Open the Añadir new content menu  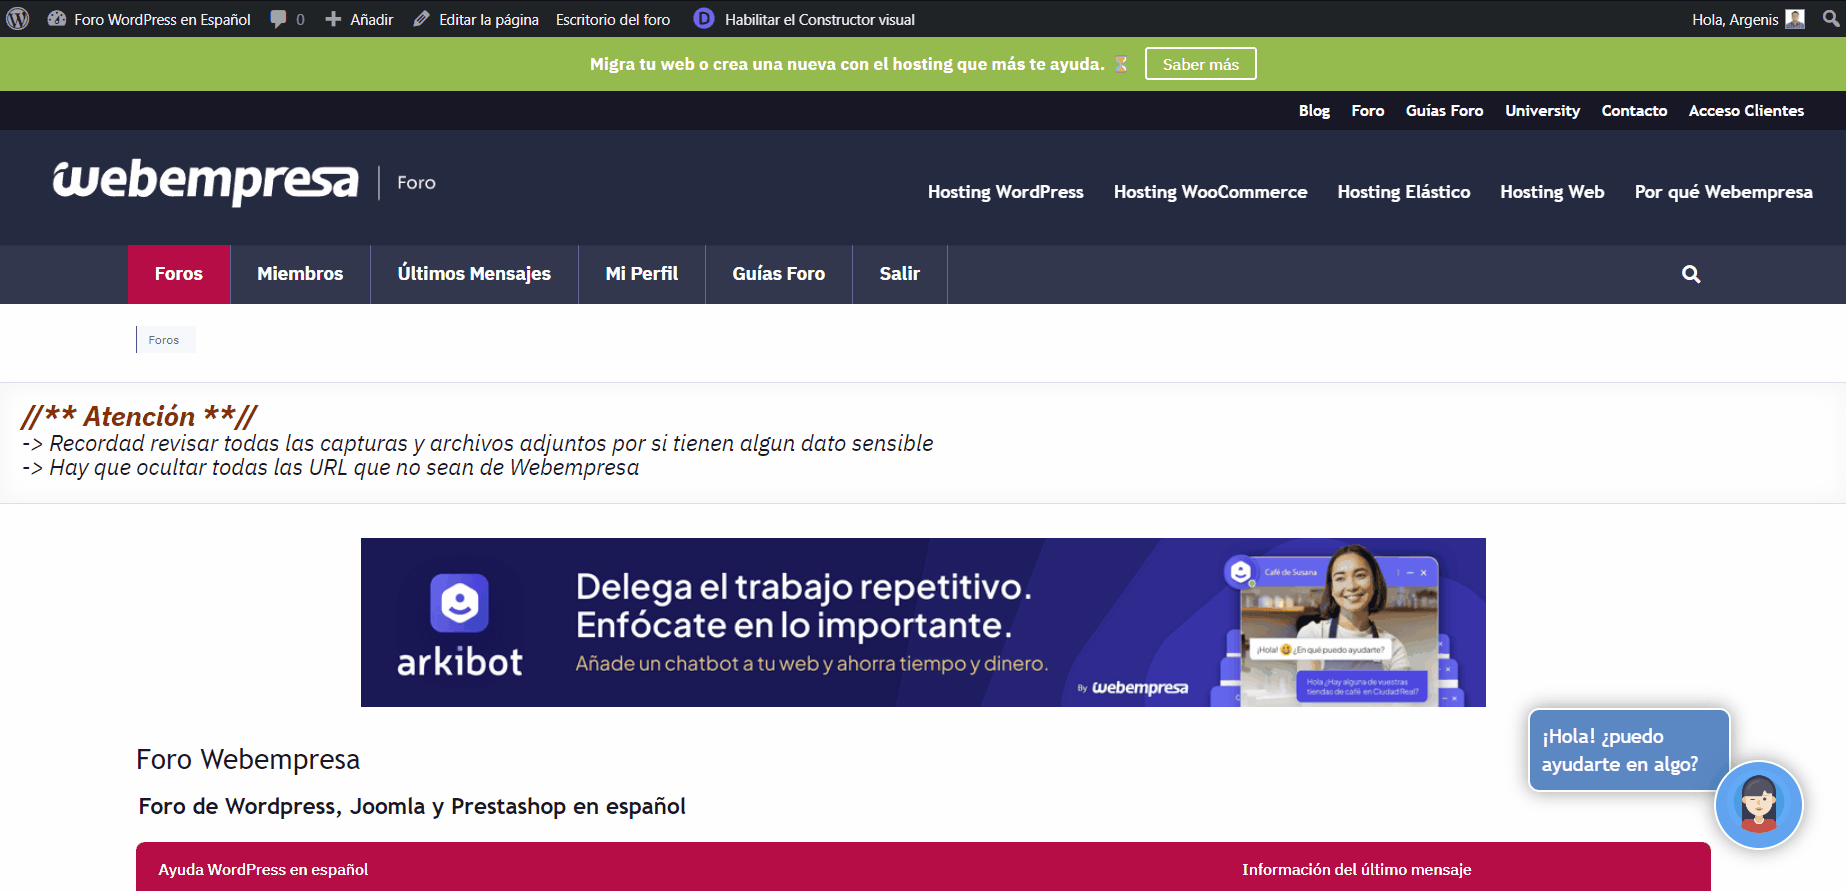[360, 19]
